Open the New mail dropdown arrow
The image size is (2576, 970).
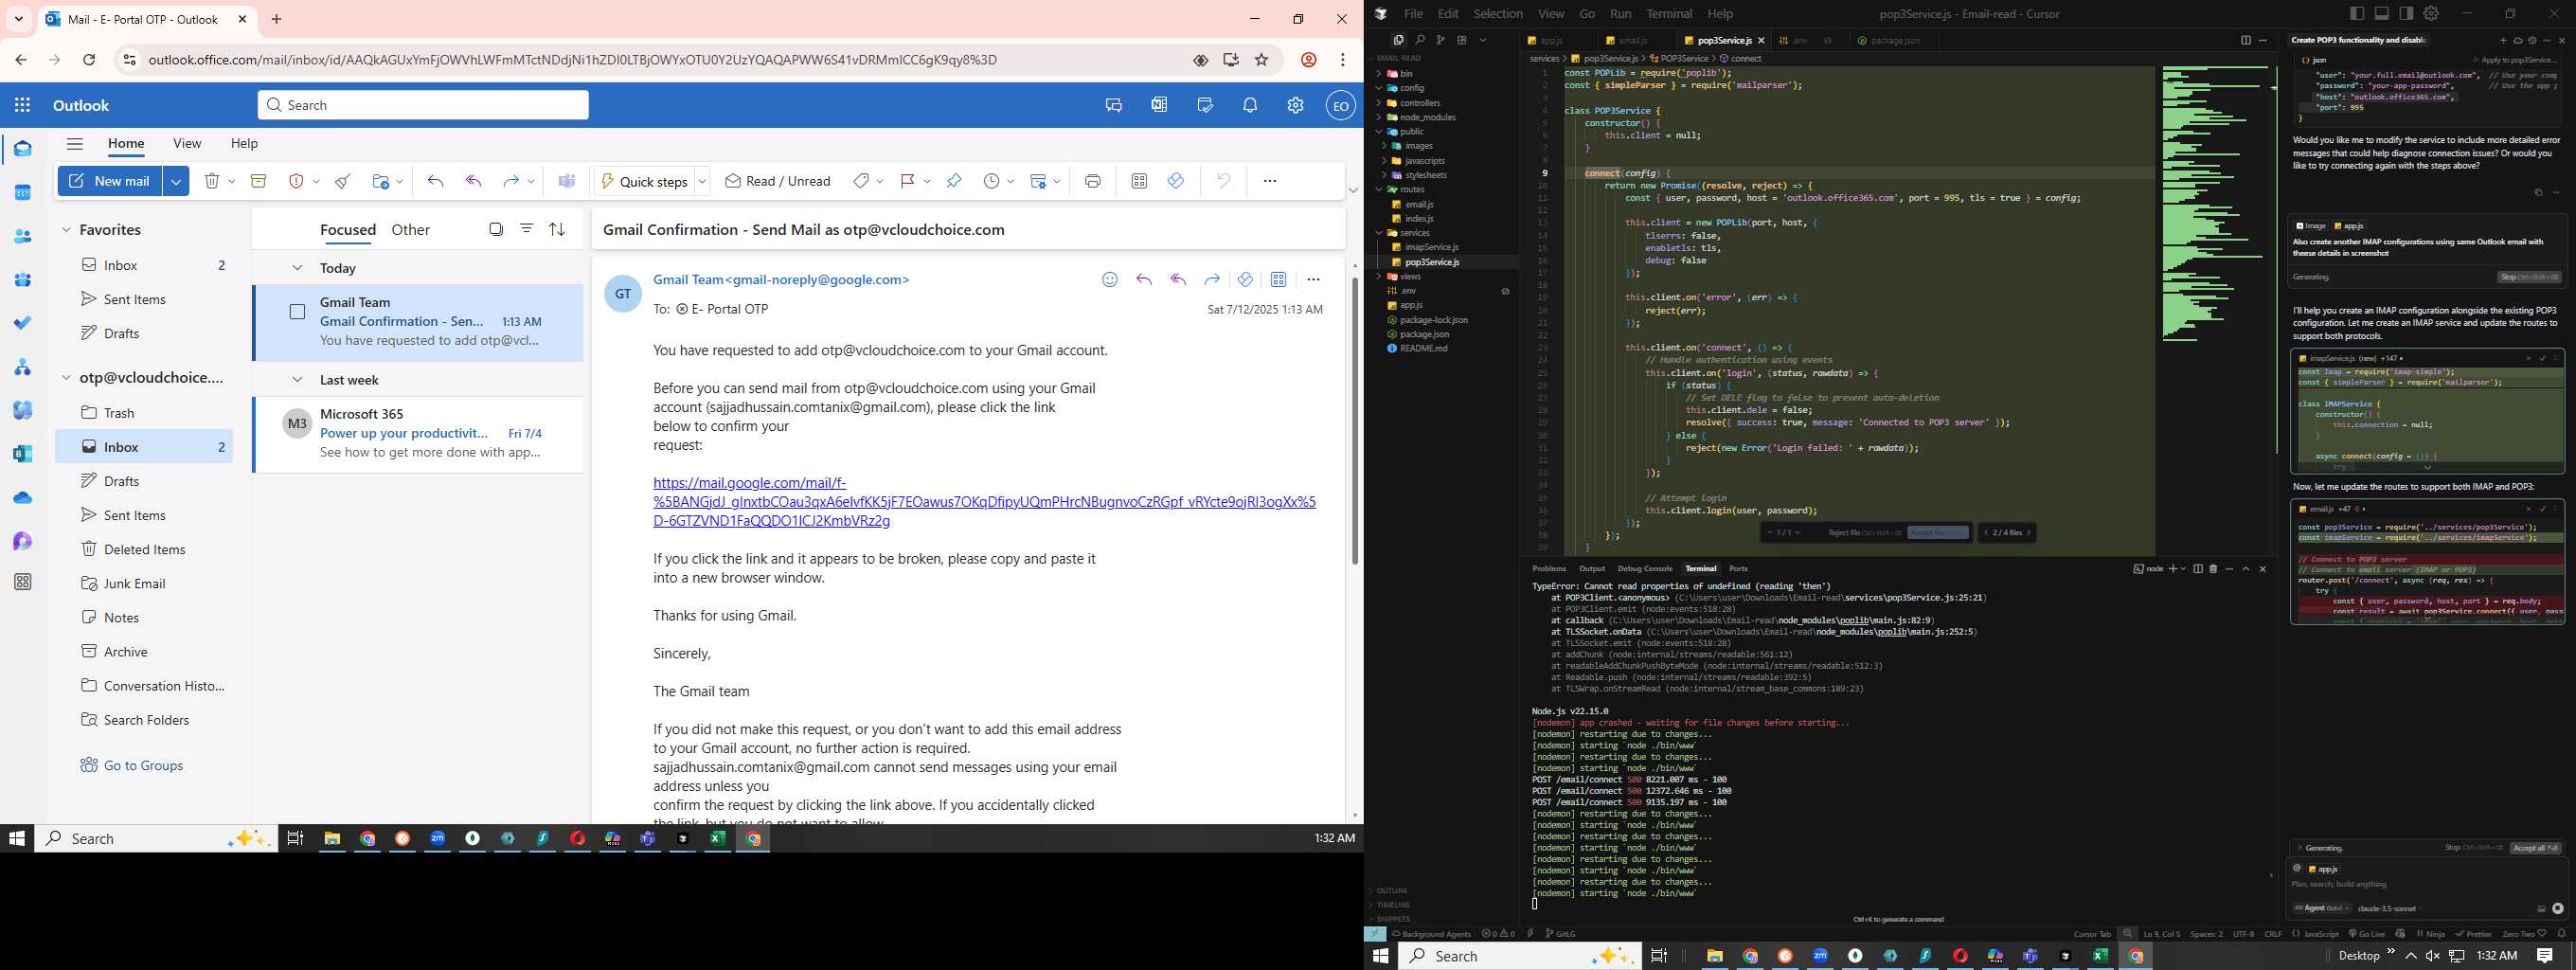[x=176, y=181]
